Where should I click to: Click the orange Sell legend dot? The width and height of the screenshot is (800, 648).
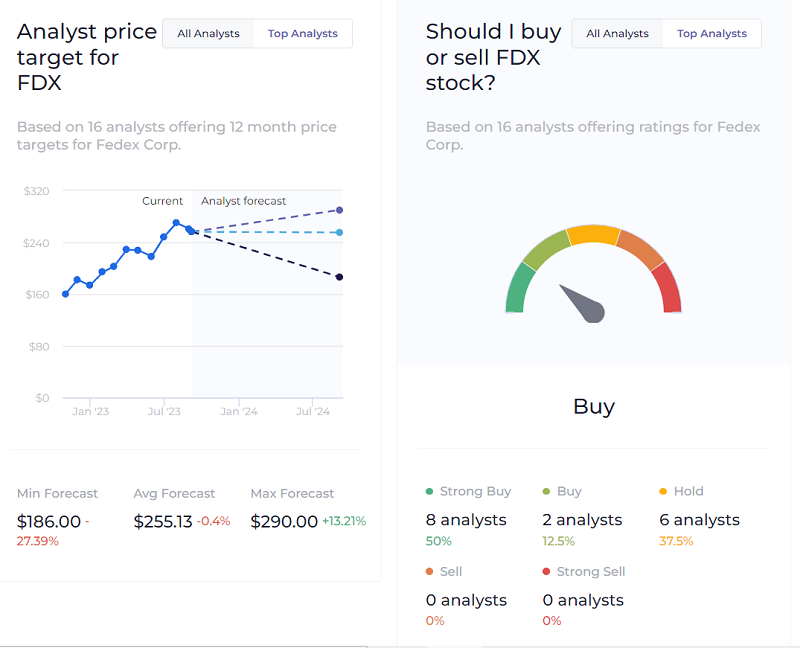[429, 572]
